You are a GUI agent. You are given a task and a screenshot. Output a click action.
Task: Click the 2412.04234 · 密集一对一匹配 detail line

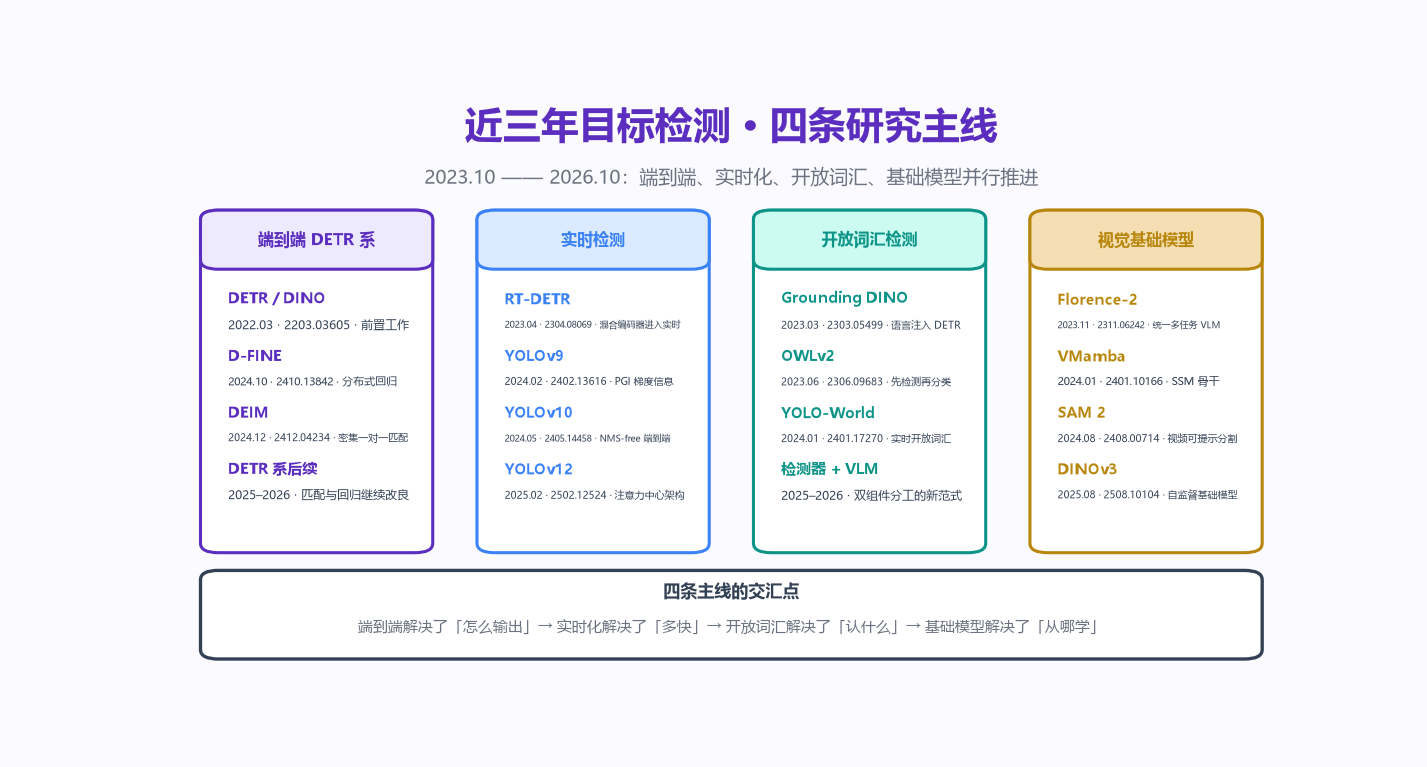[318, 438]
